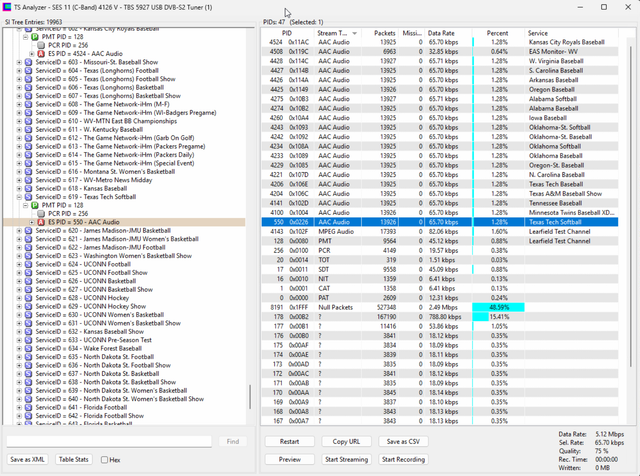Viewport: 640px width, 476px height.
Task: Sort by Missing packets column header
Action: [411, 33]
